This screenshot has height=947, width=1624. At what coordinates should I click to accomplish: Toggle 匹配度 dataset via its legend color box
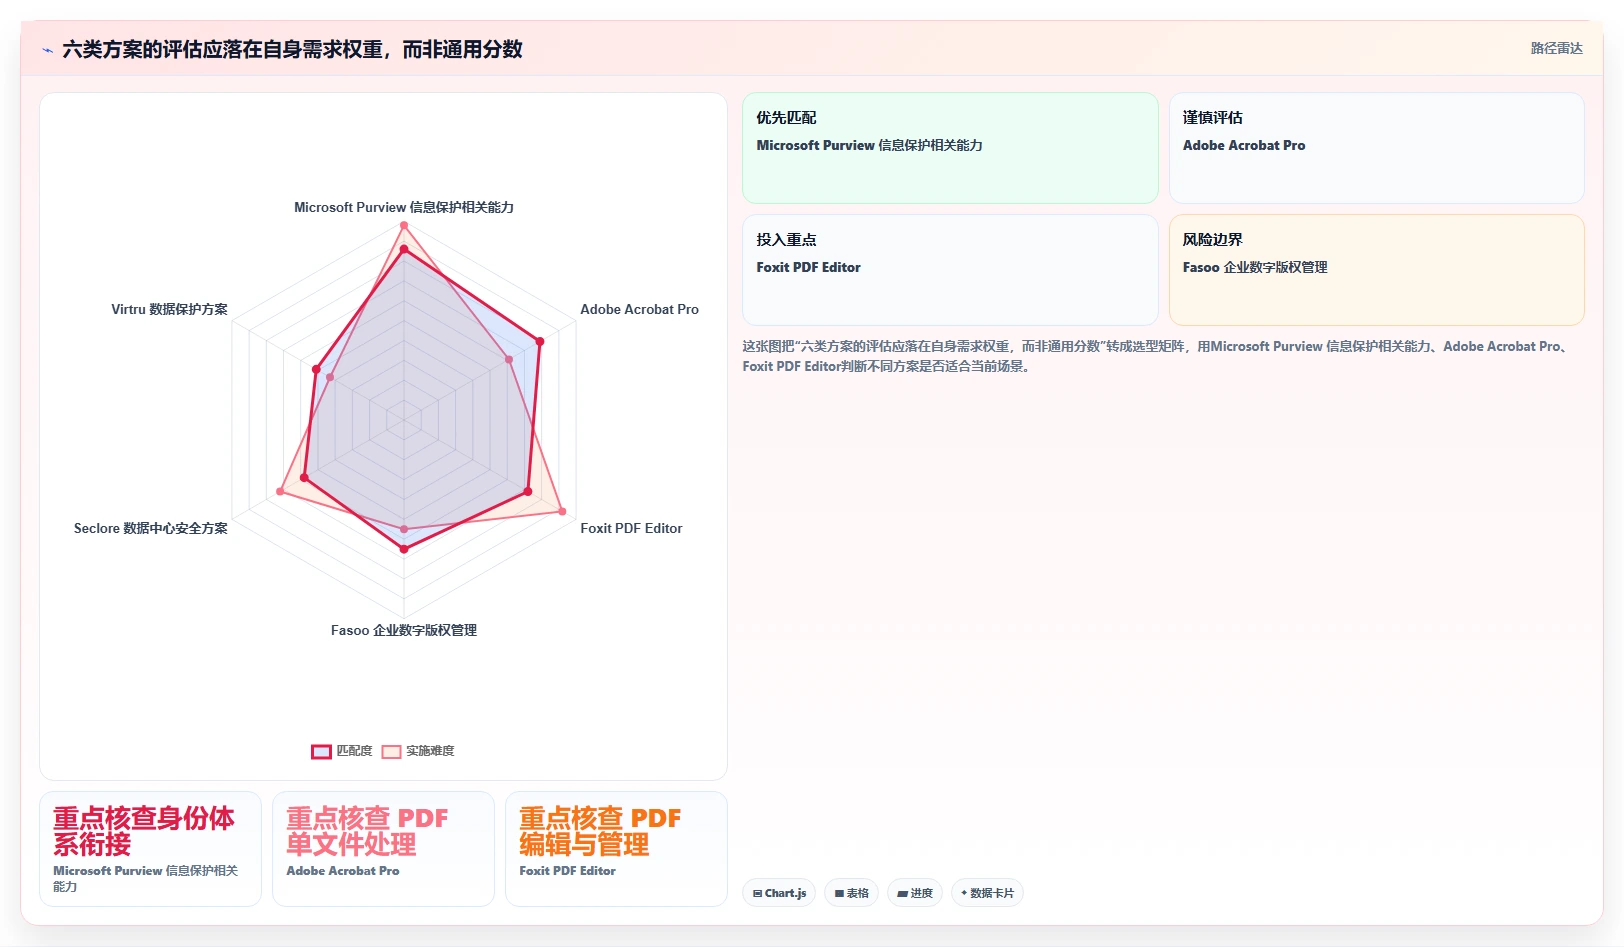321,751
